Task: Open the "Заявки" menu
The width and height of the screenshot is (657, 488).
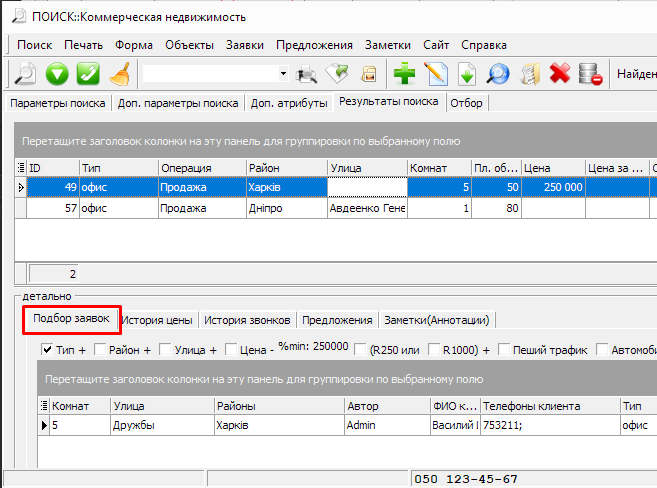Action: [x=245, y=45]
